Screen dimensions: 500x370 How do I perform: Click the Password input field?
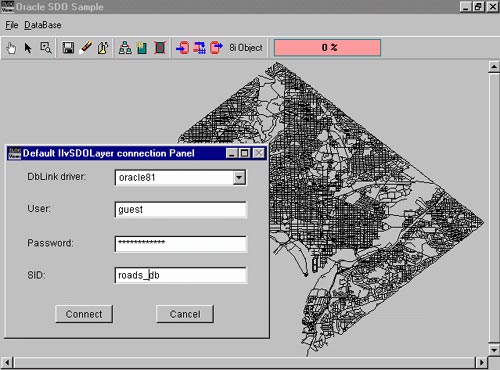coord(180,244)
